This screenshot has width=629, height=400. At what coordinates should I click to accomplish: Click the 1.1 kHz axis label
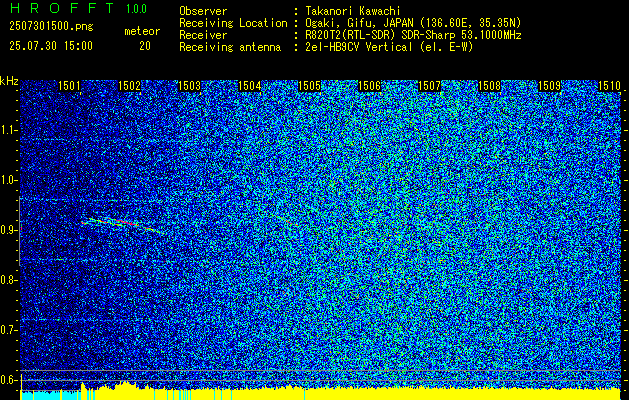[8, 130]
